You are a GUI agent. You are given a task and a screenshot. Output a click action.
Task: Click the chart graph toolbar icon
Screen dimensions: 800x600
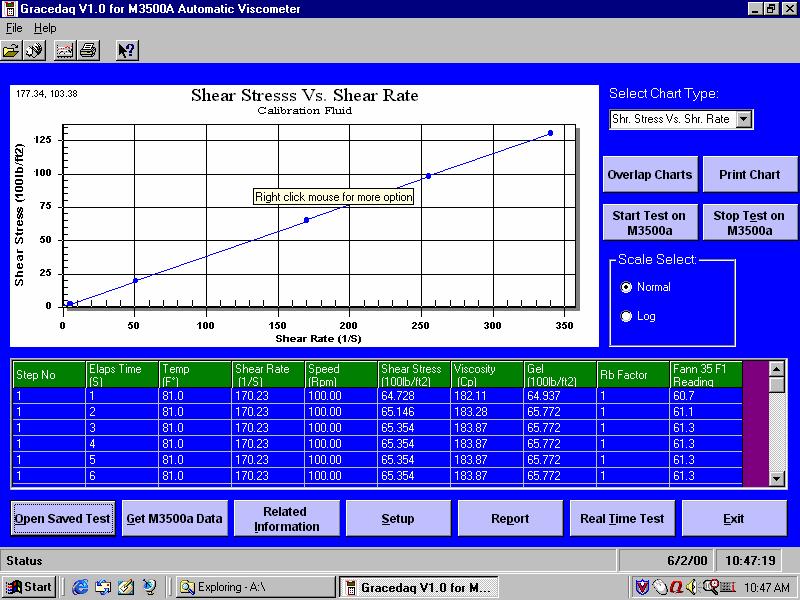65,51
